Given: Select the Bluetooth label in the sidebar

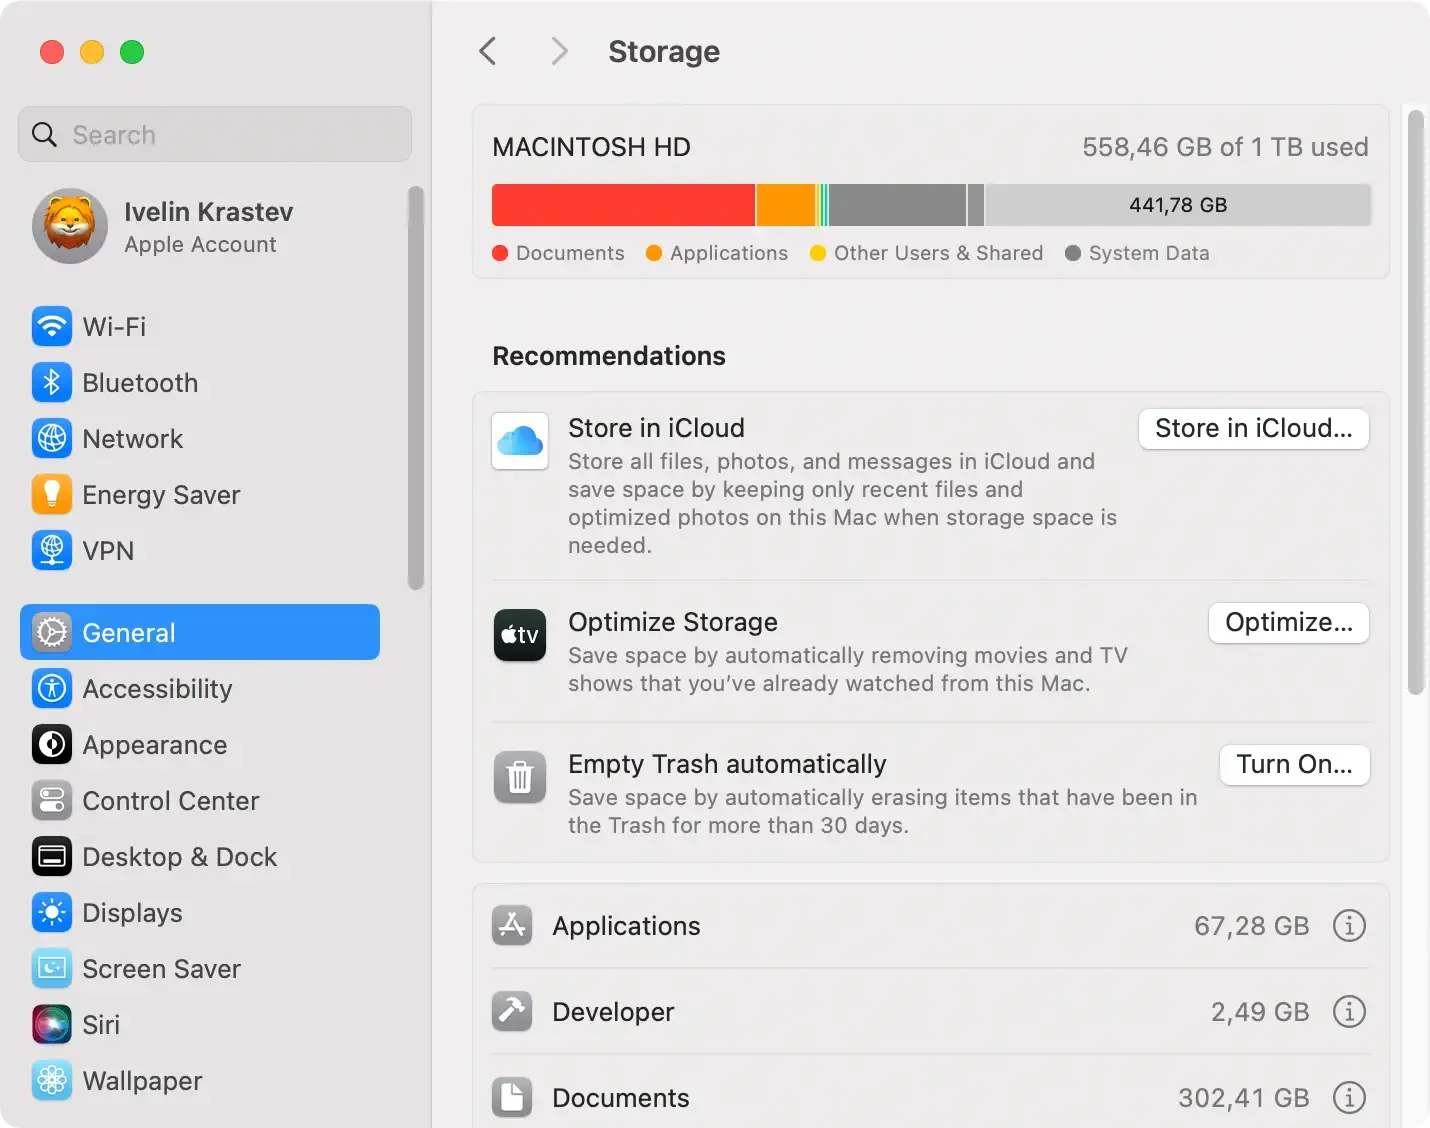Looking at the screenshot, I should pos(140,382).
